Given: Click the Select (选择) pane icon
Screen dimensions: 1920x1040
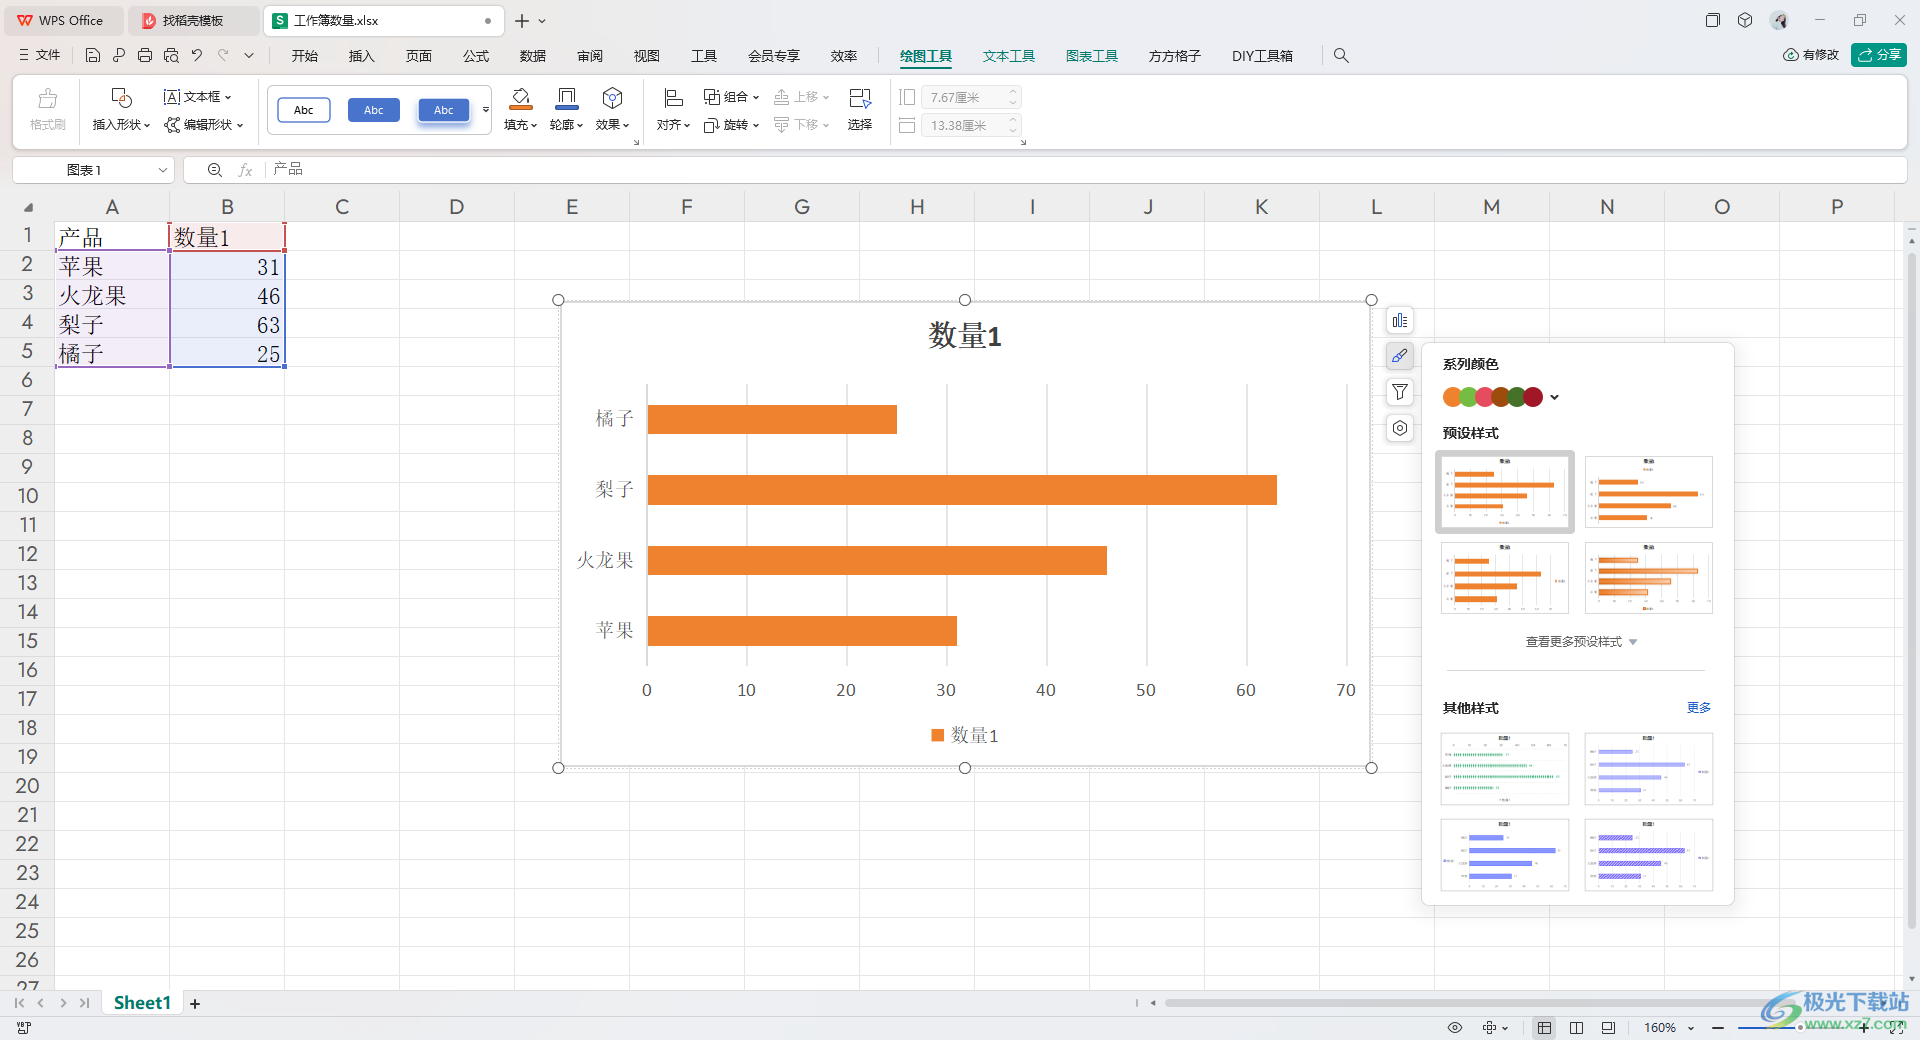Looking at the screenshot, I should click(860, 98).
